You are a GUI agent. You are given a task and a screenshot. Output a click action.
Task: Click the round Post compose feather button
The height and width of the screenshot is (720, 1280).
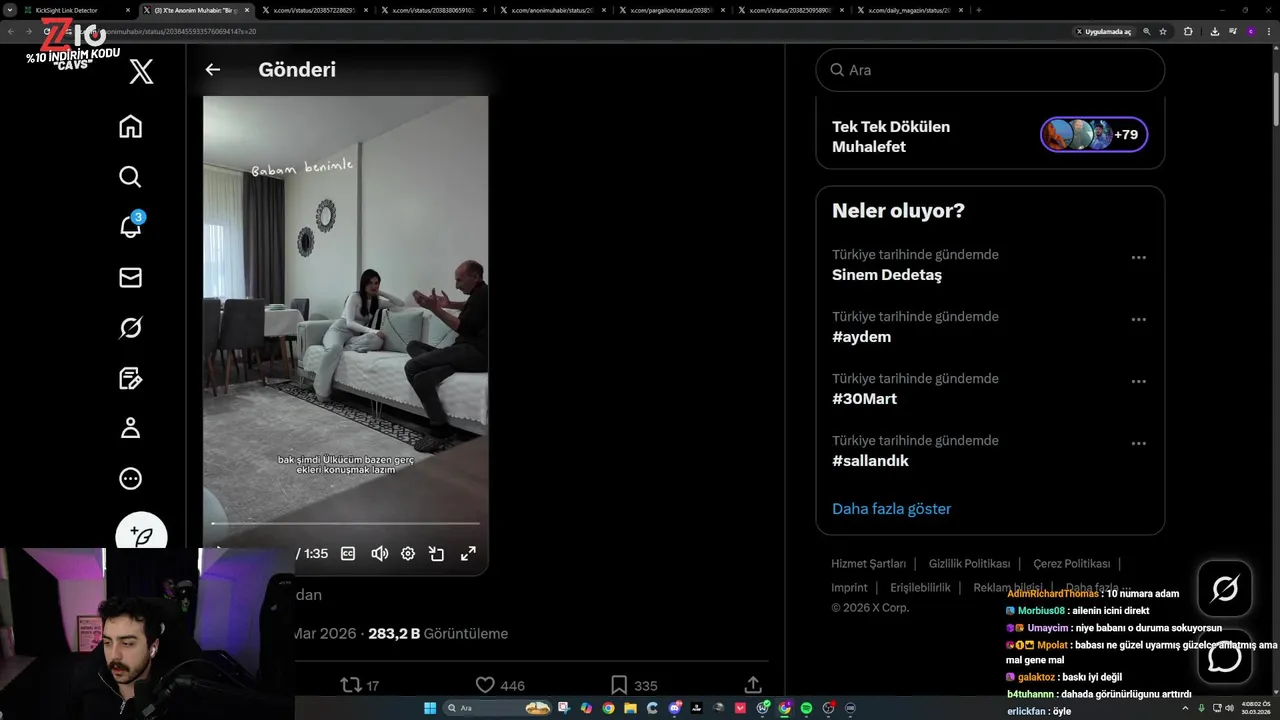click(141, 535)
